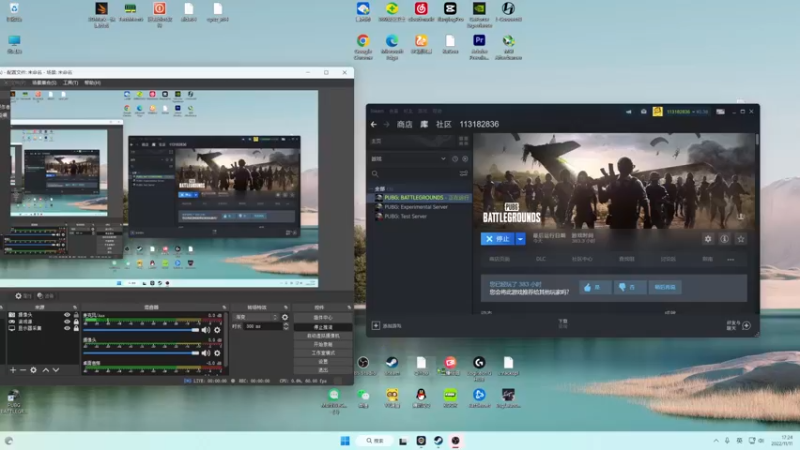Open Google Chrome from the desktop
This screenshot has height=450, width=800.
[363, 45]
